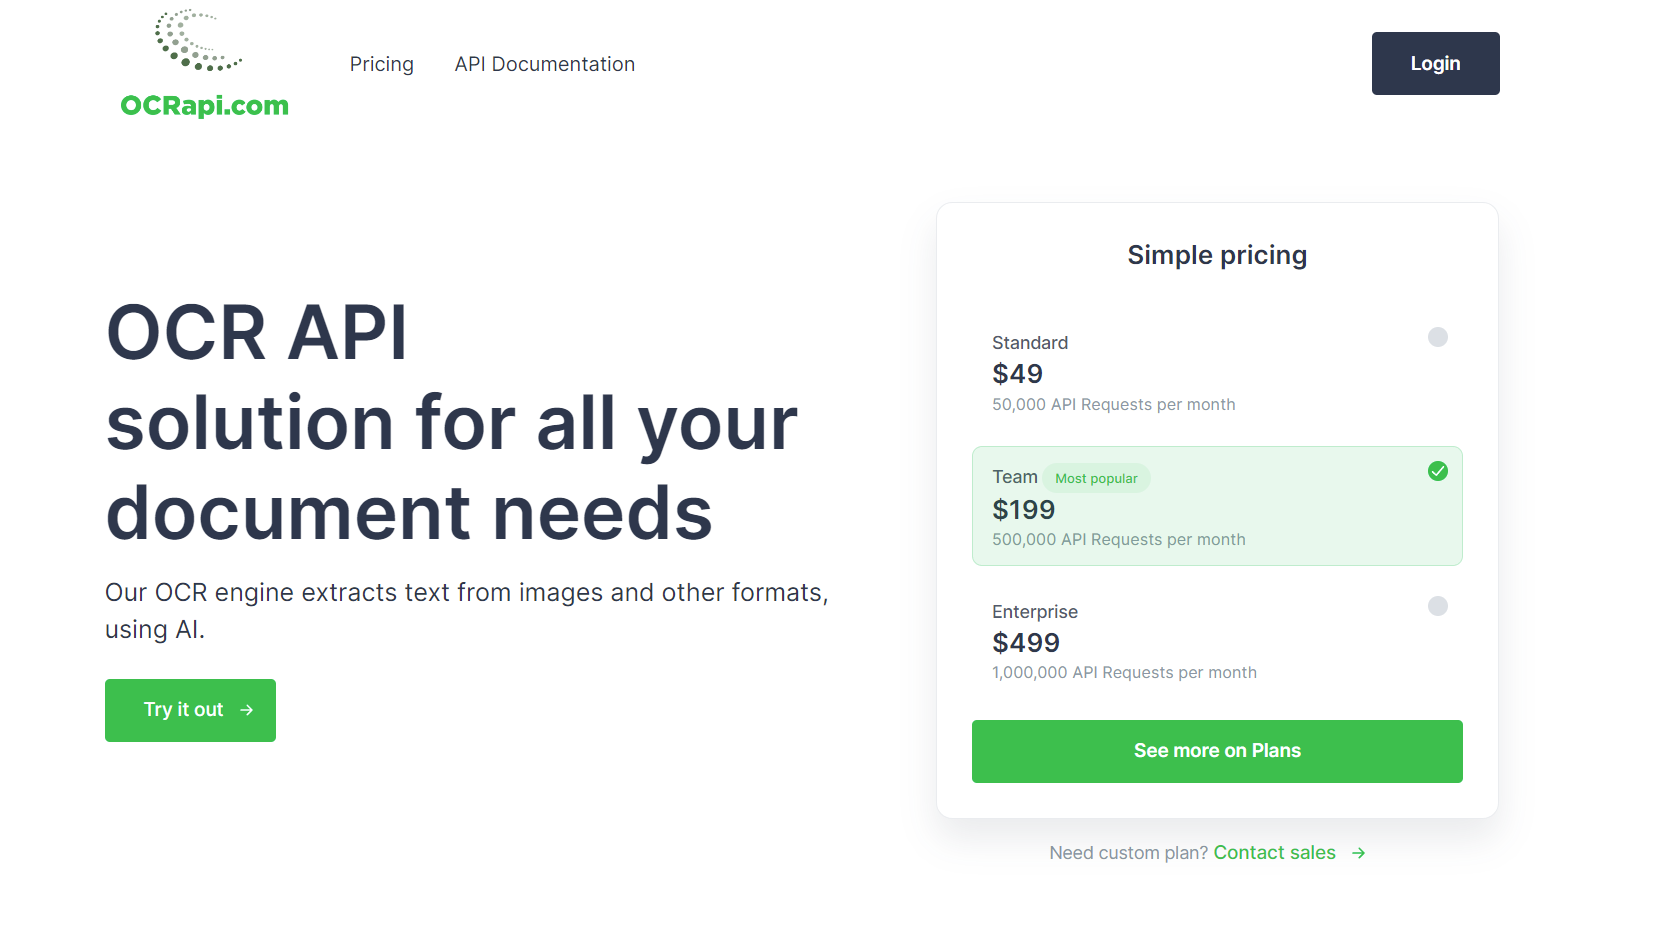The image size is (1676, 937).
Task: Click the Most popular badge
Action: (x=1097, y=478)
